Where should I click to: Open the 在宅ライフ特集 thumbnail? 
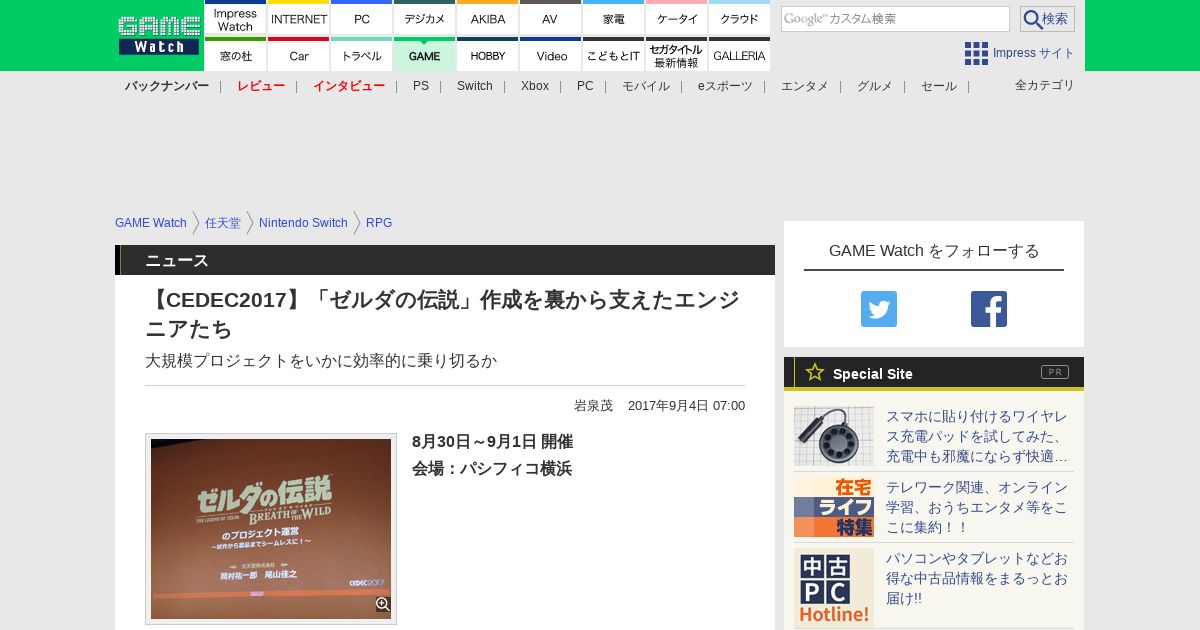[834, 507]
